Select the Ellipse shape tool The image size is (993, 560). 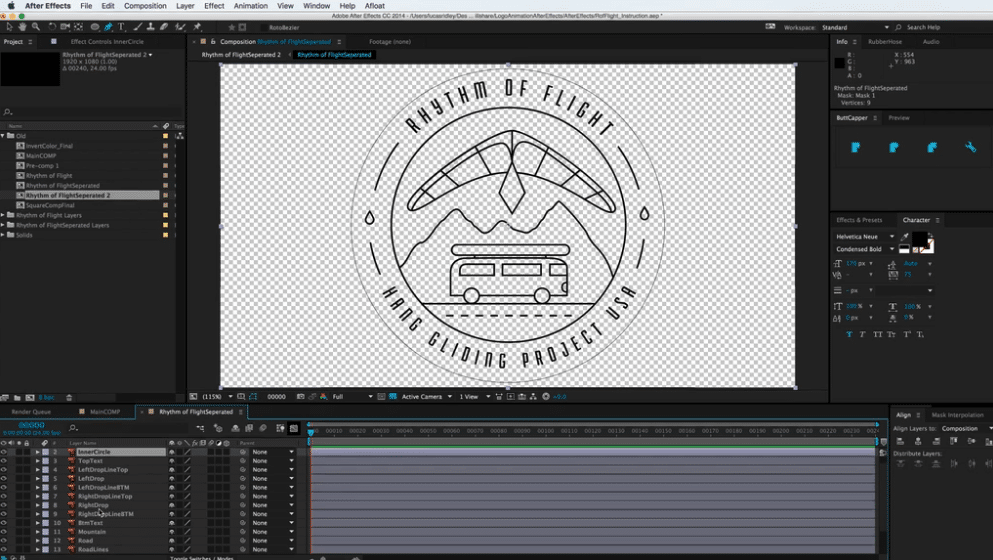click(94, 27)
